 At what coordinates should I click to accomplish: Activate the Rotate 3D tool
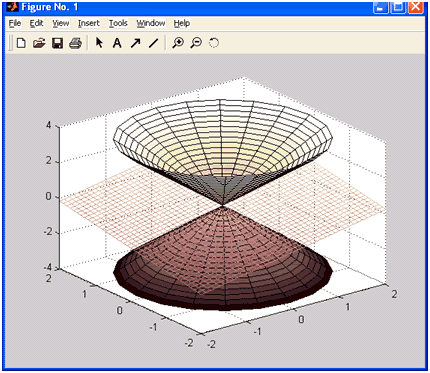pos(214,43)
